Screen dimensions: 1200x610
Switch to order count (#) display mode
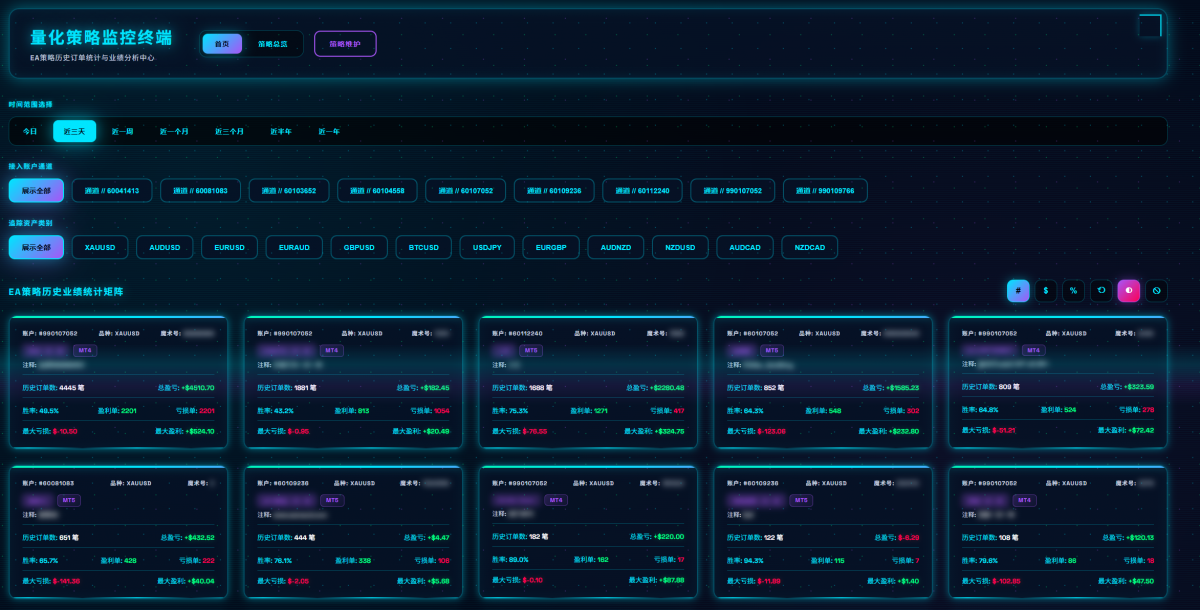[x=1018, y=290]
